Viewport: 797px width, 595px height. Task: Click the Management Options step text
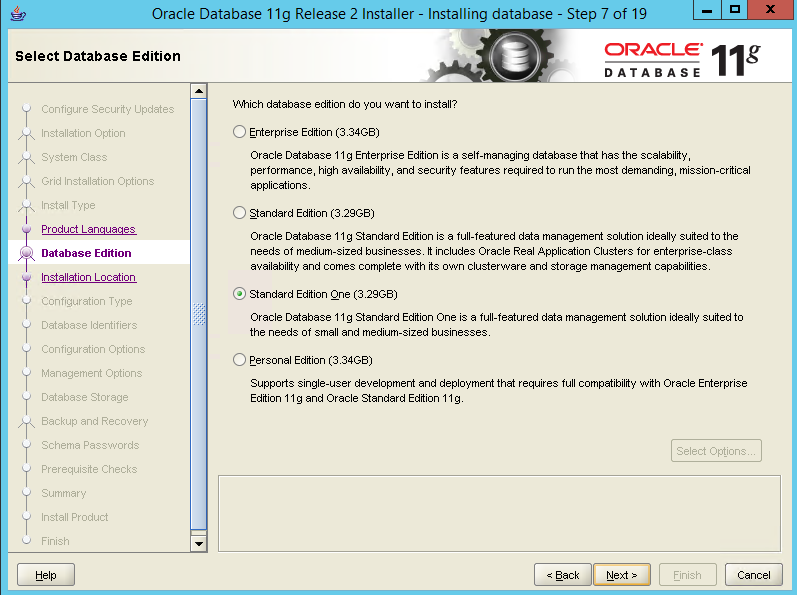[x=92, y=373]
